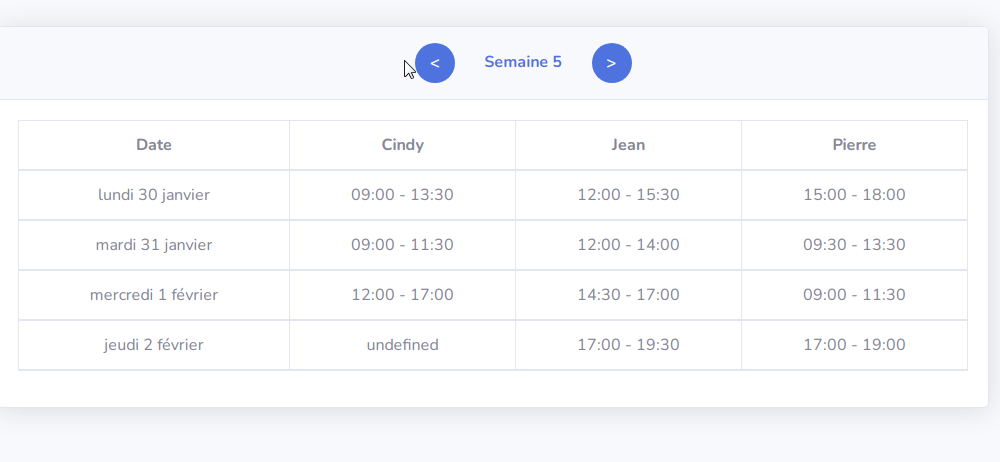Viewport: 1000px width, 462px height.
Task: Select Jean's Monday slot 12:00 - 15:30
Action: [x=628, y=195]
